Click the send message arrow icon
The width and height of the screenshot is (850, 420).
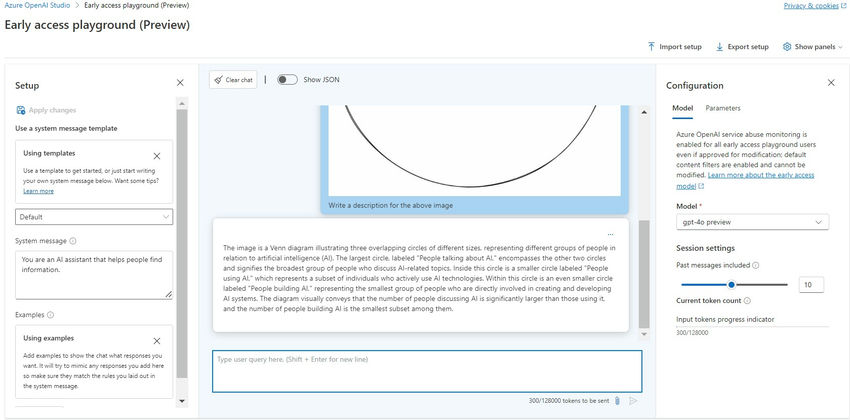pyautogui.click(x=633, y=401)
